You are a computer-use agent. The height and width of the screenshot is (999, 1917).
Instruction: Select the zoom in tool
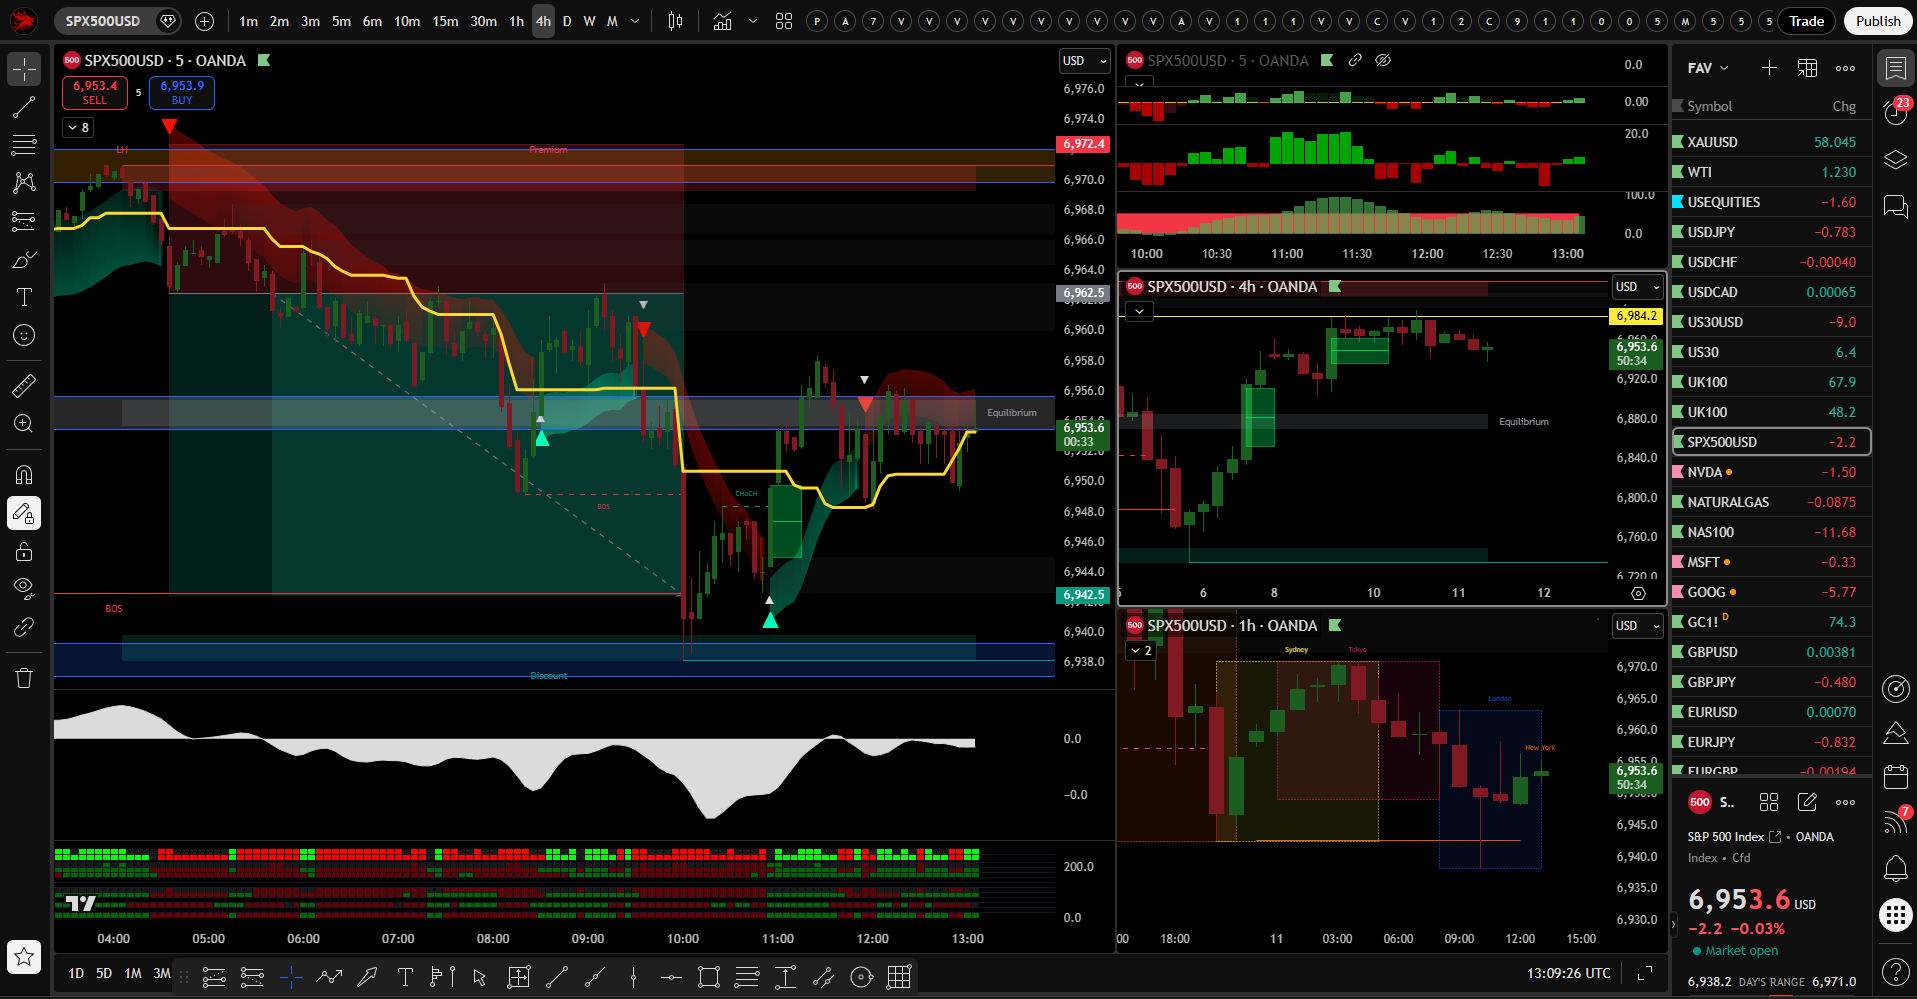[x=24, y=423]
